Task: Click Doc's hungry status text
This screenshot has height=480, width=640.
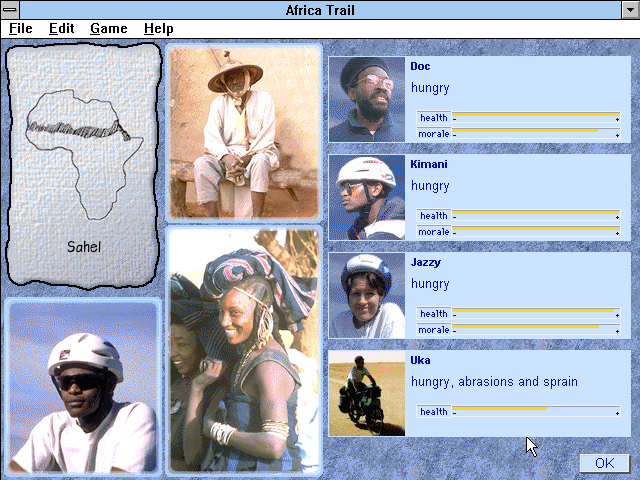Action: (x=430, y=88)
